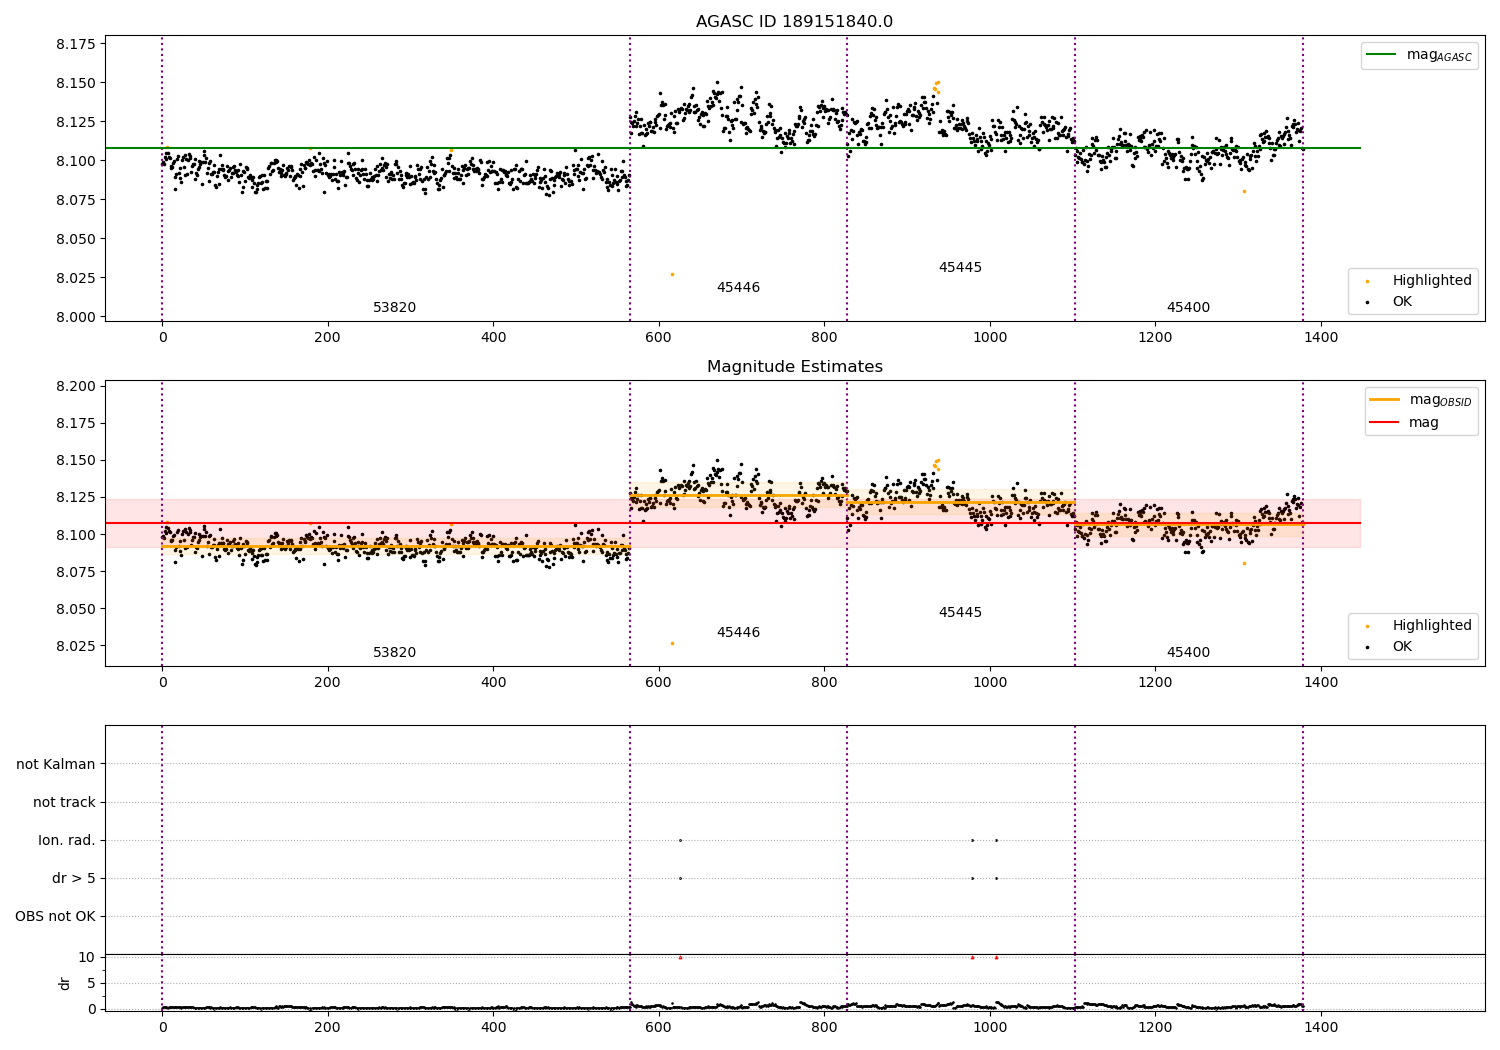1500x1050 pixels.
Task: Click the orange outlier point near 8.027 in AGASC ID plot
Action: click(x=672, y=274)
